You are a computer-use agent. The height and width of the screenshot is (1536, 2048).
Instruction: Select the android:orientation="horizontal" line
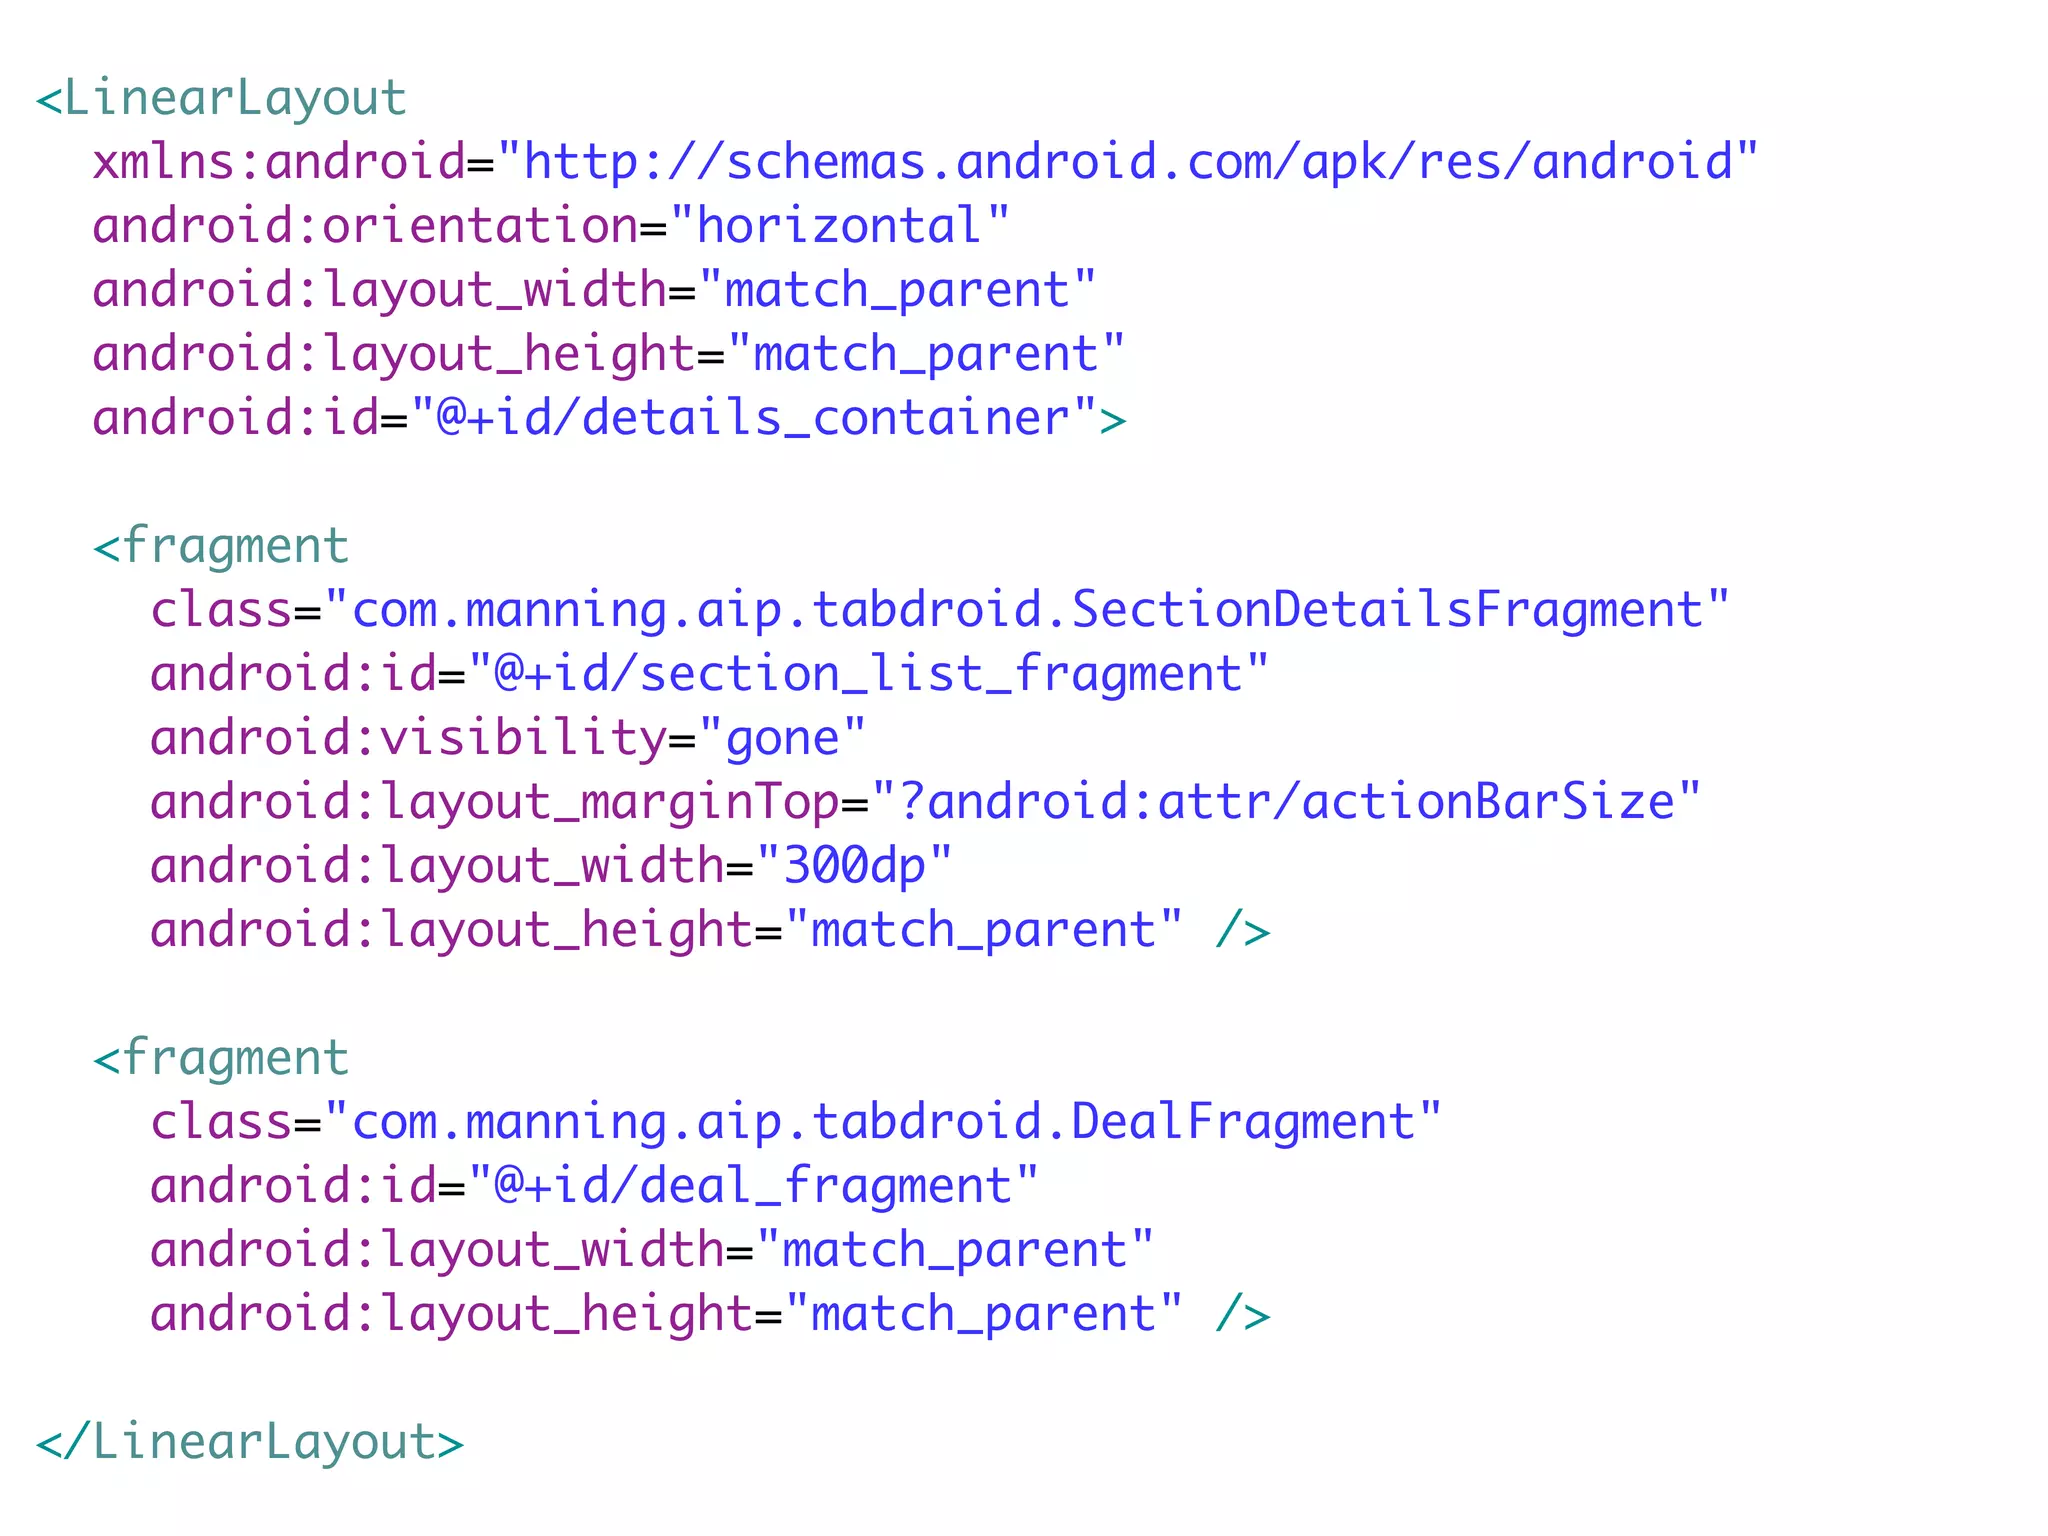point(551,227)
